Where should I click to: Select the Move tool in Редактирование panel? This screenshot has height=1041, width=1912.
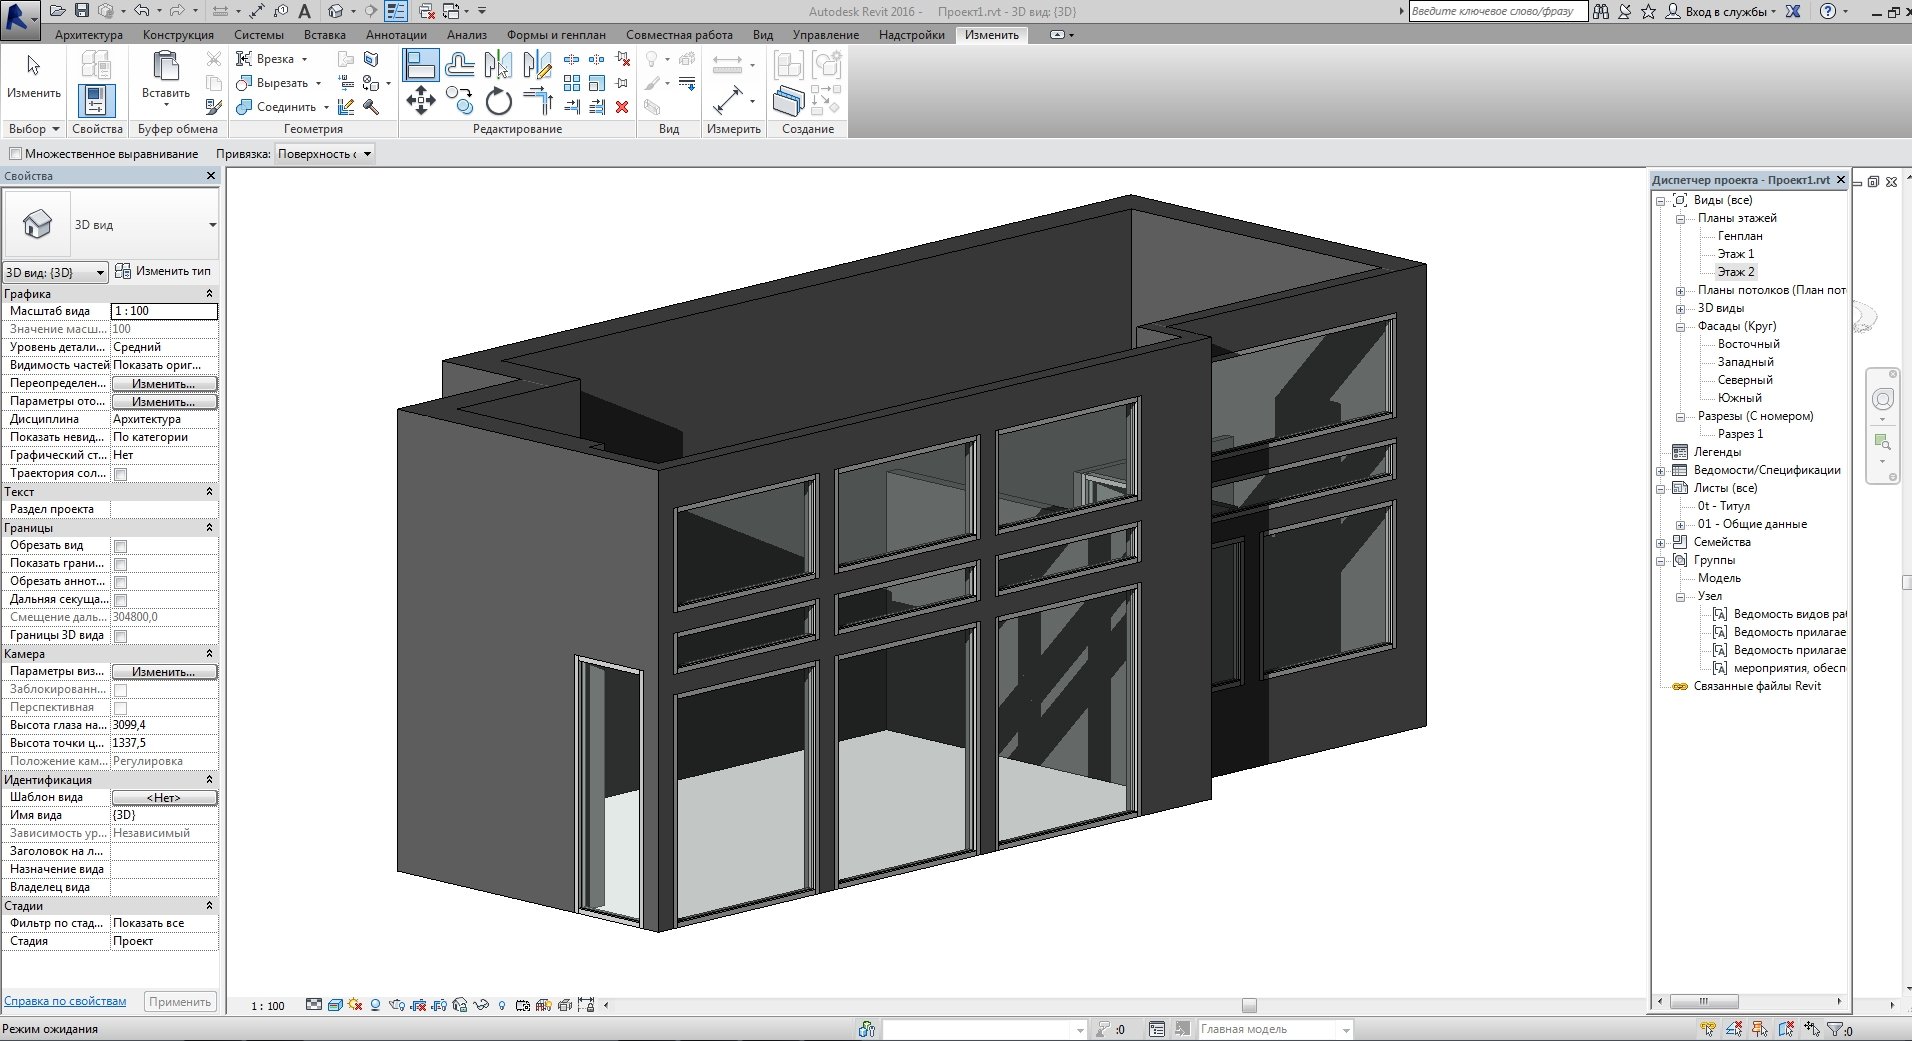[420, 100]
